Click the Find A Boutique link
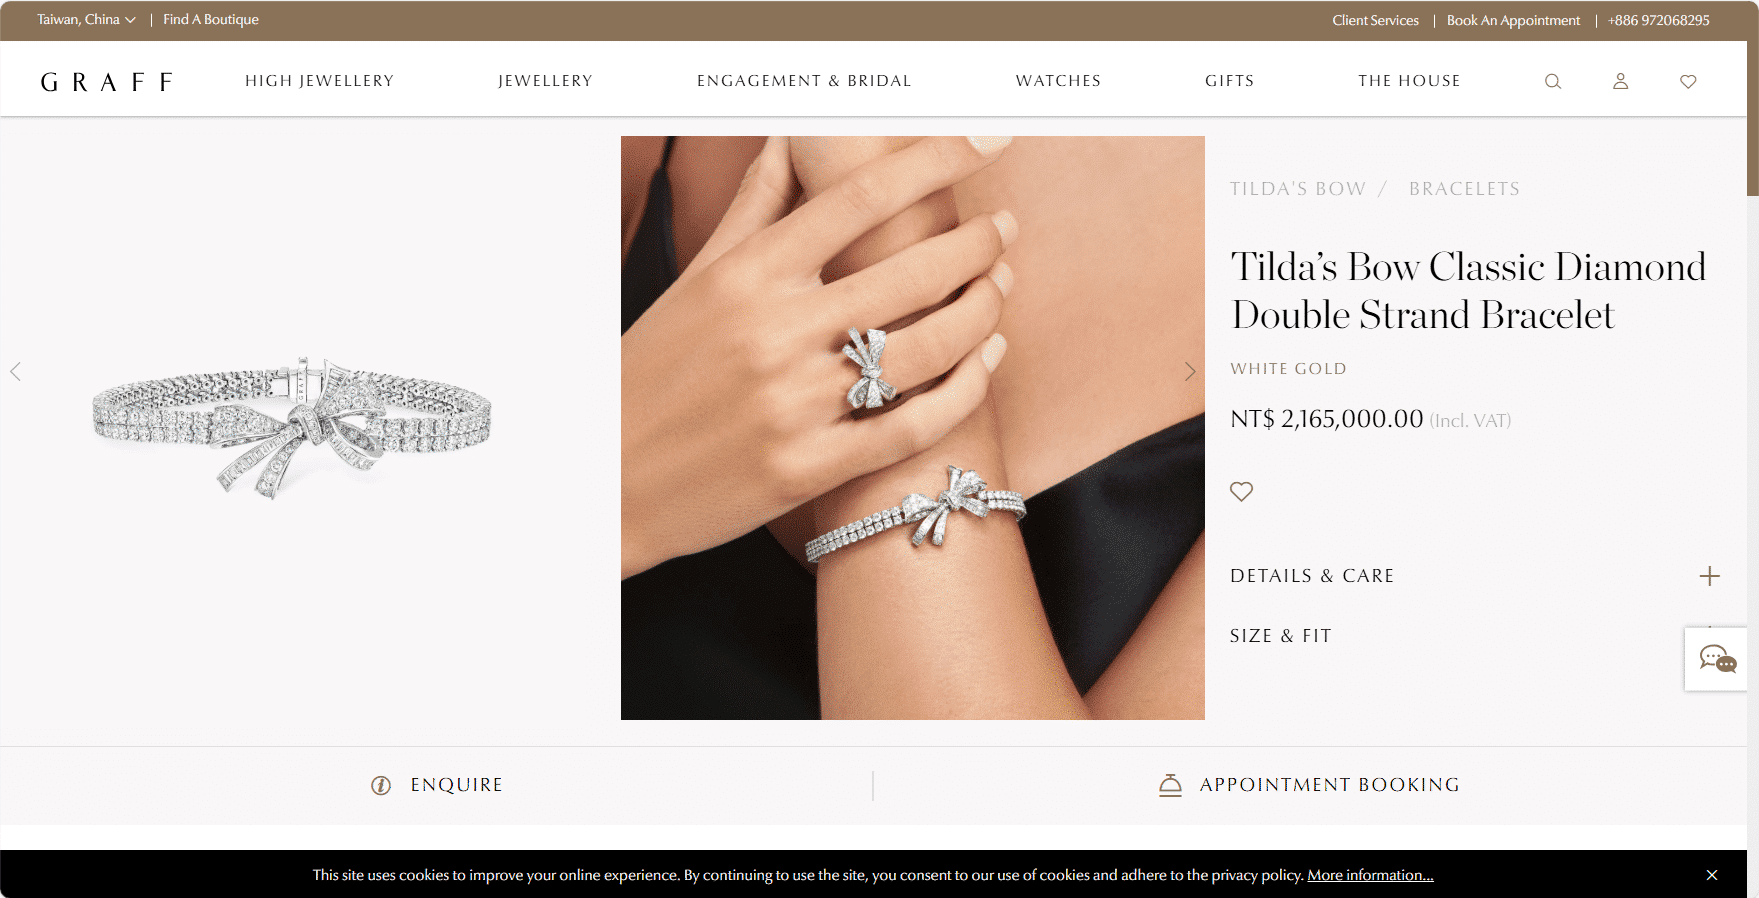Image resolution: width=1759 pixels, height=898 pixels. 211,20
